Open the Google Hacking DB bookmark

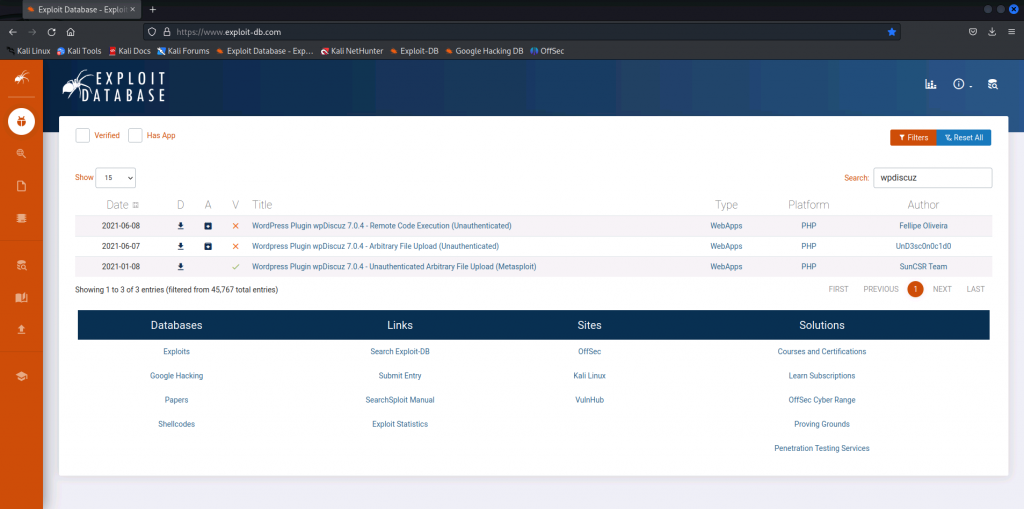[484, 50]
